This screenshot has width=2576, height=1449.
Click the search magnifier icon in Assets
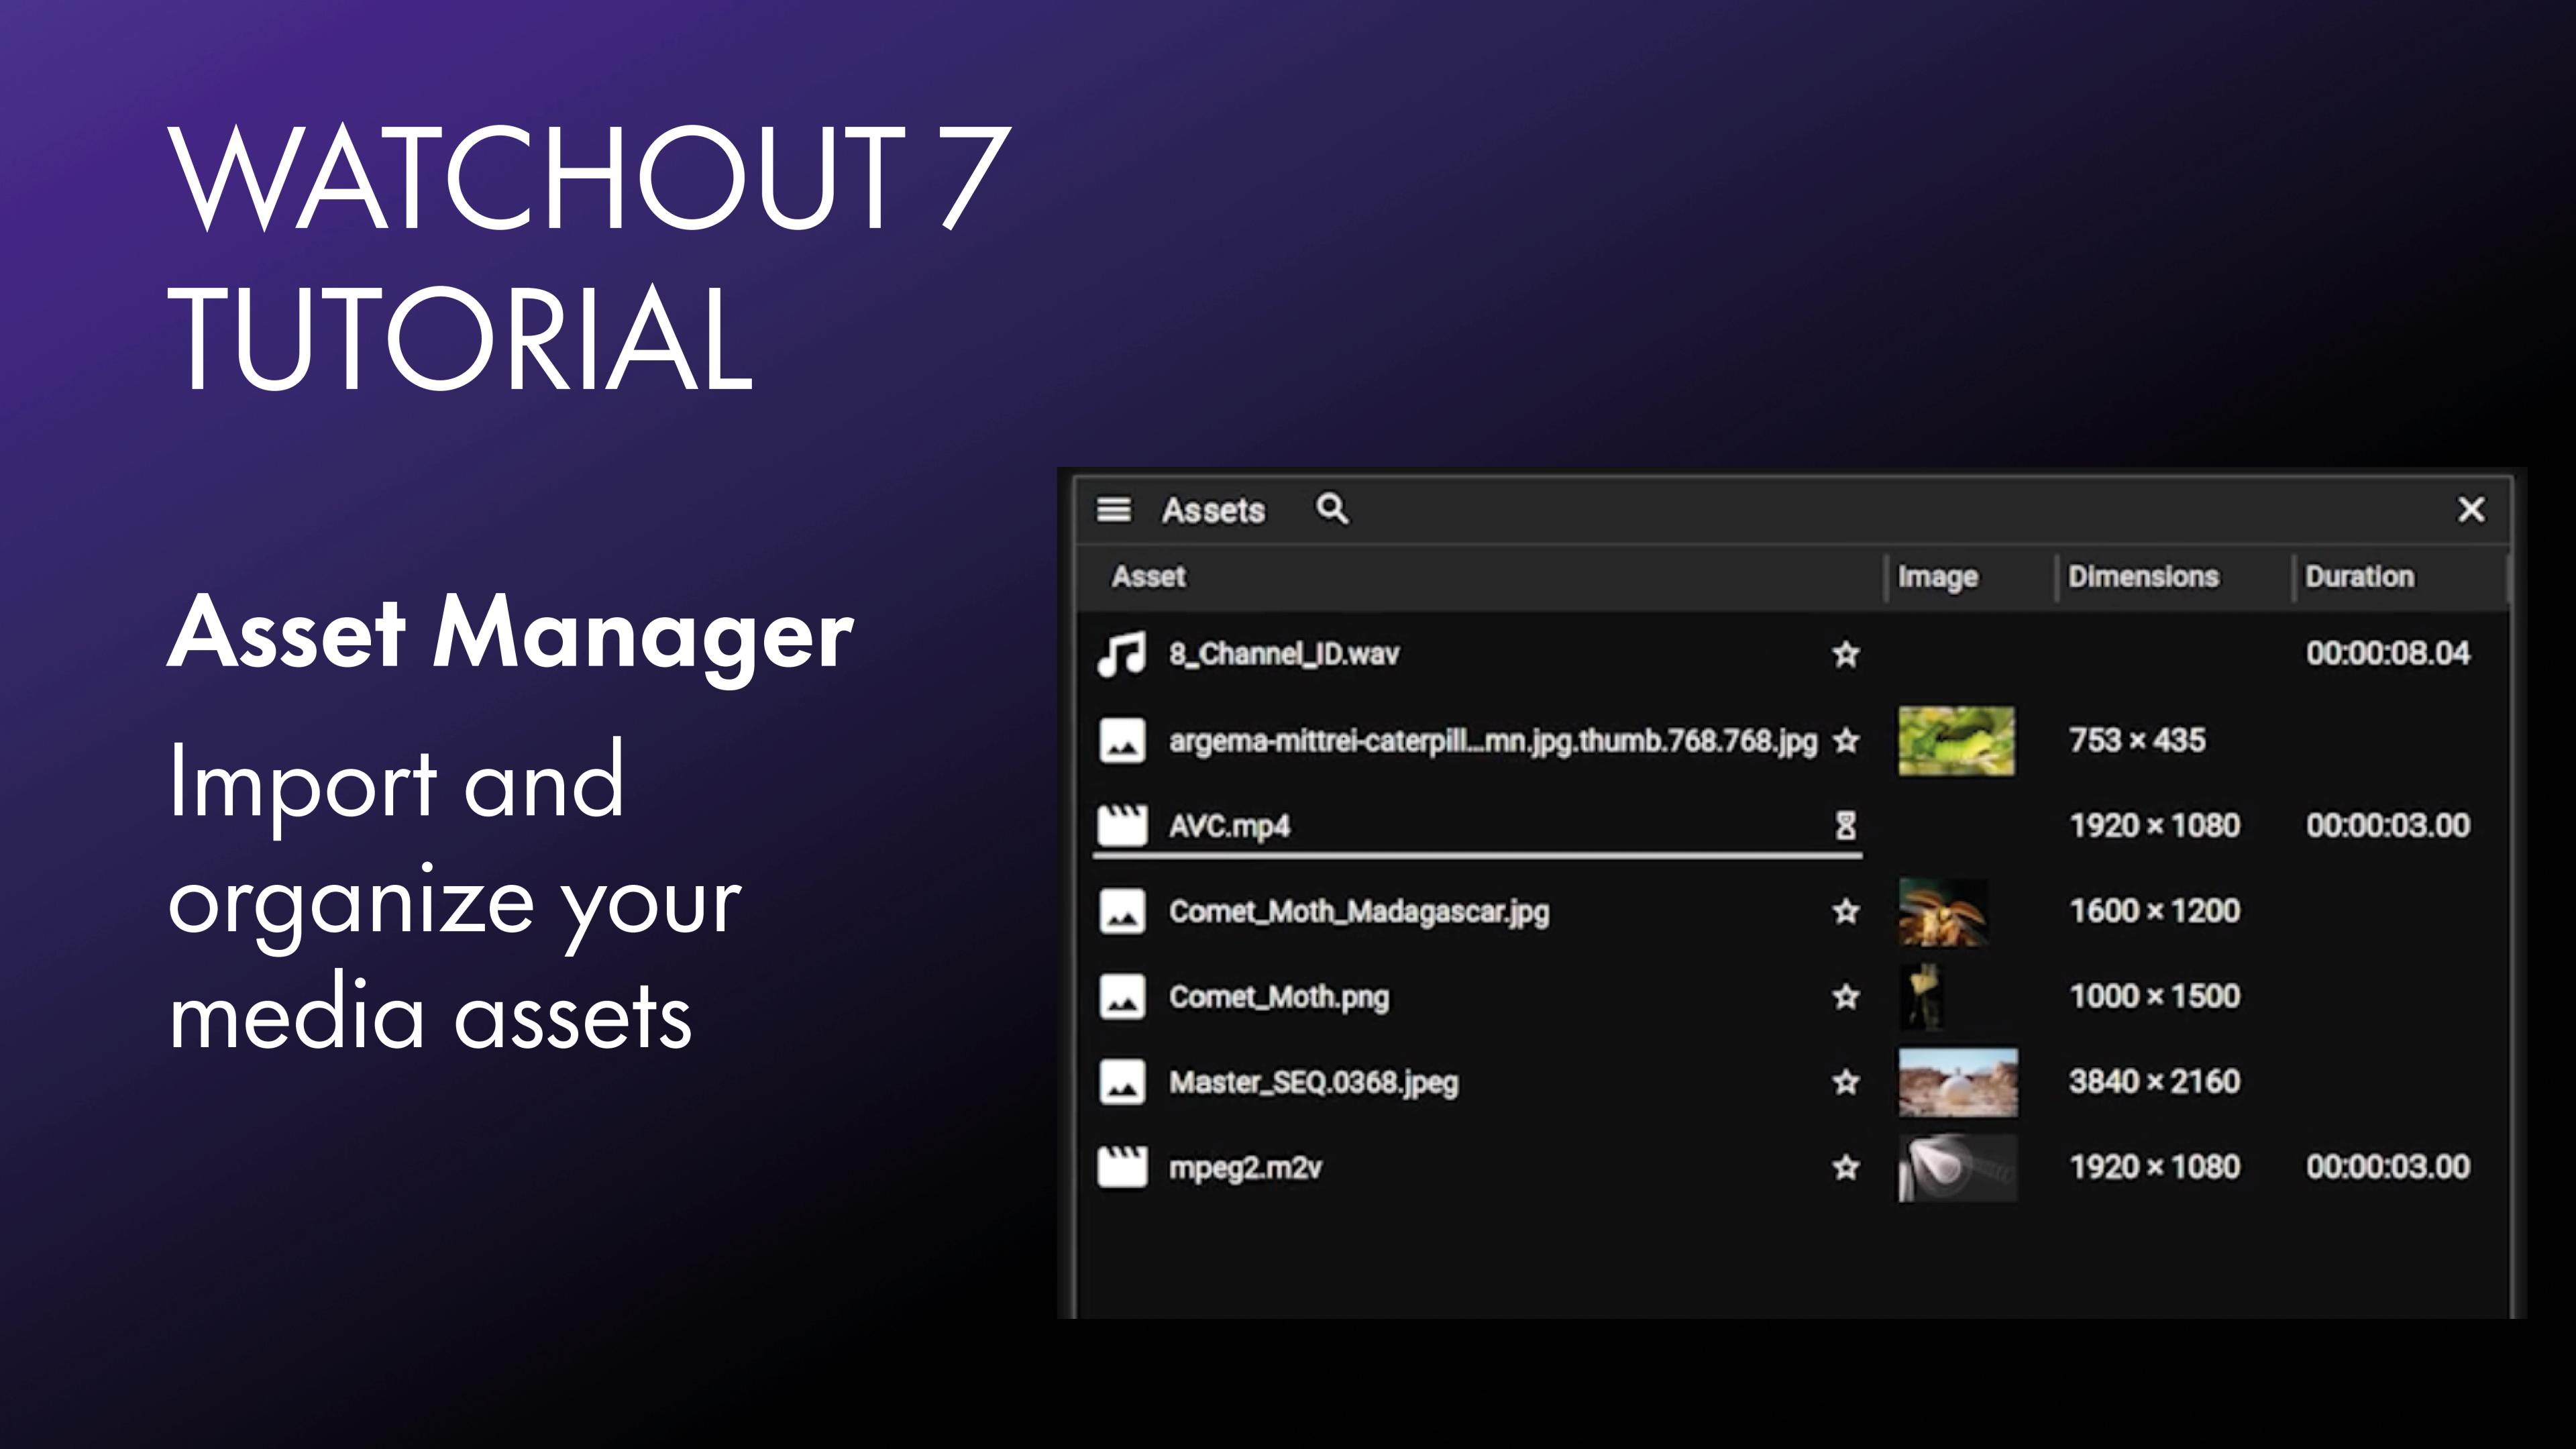[1331, 509]
